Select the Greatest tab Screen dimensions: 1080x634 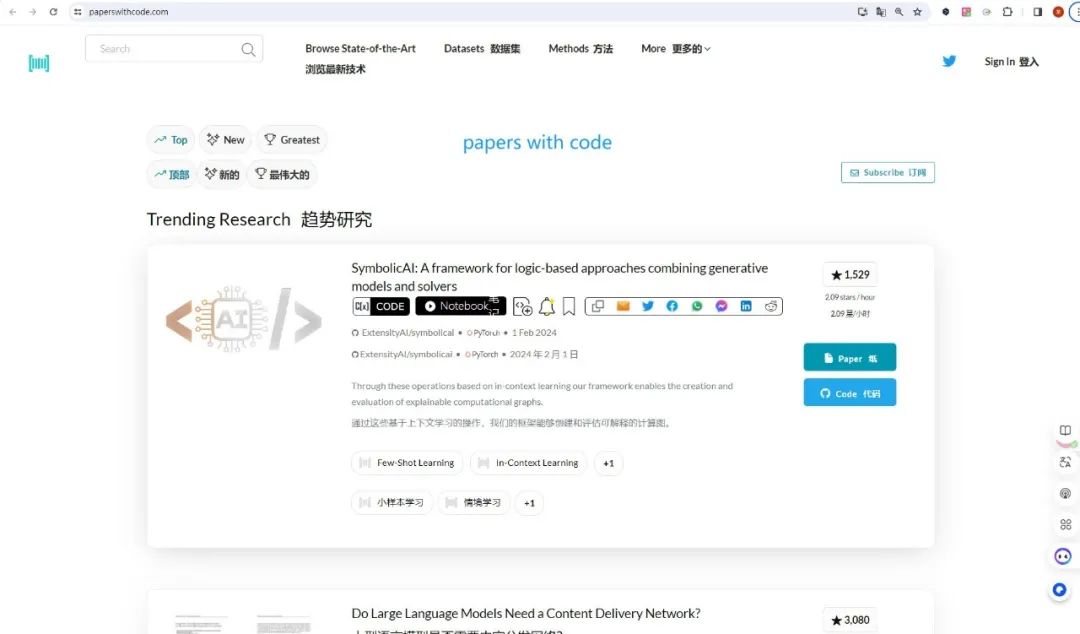point(292,140)
